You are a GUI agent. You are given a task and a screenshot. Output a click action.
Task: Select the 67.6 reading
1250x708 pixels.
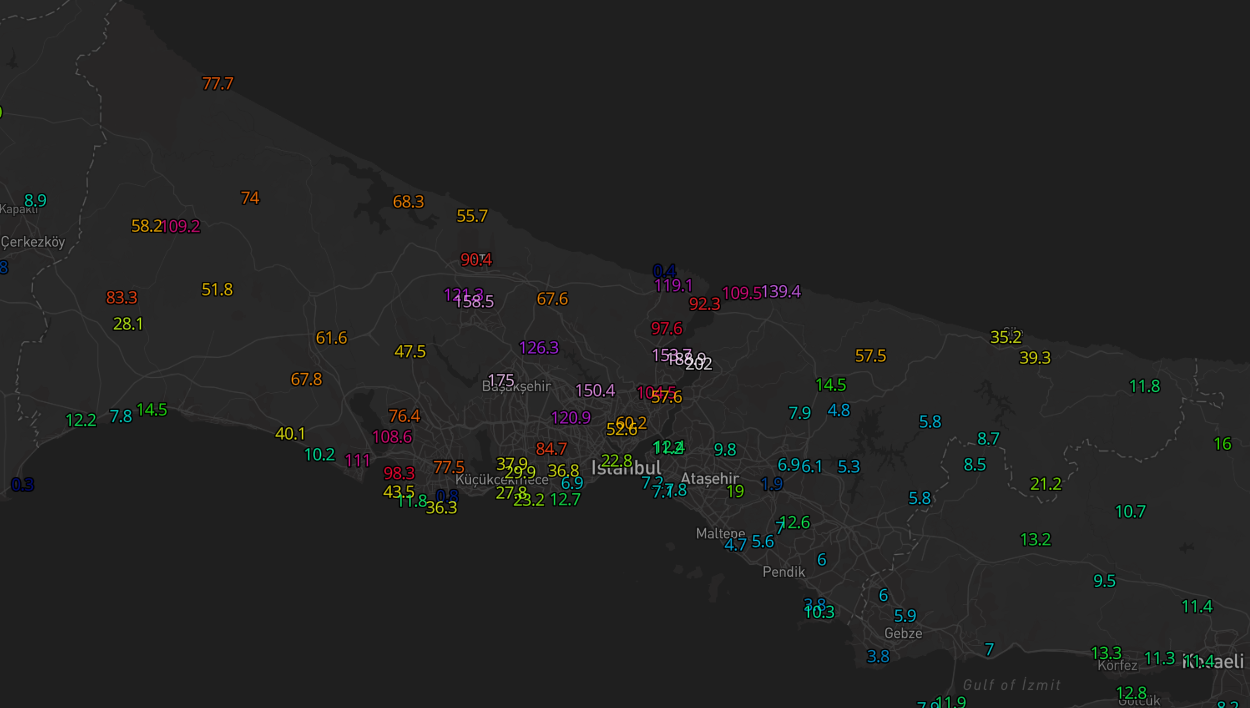pyautogui.click(x=552, y=299)
